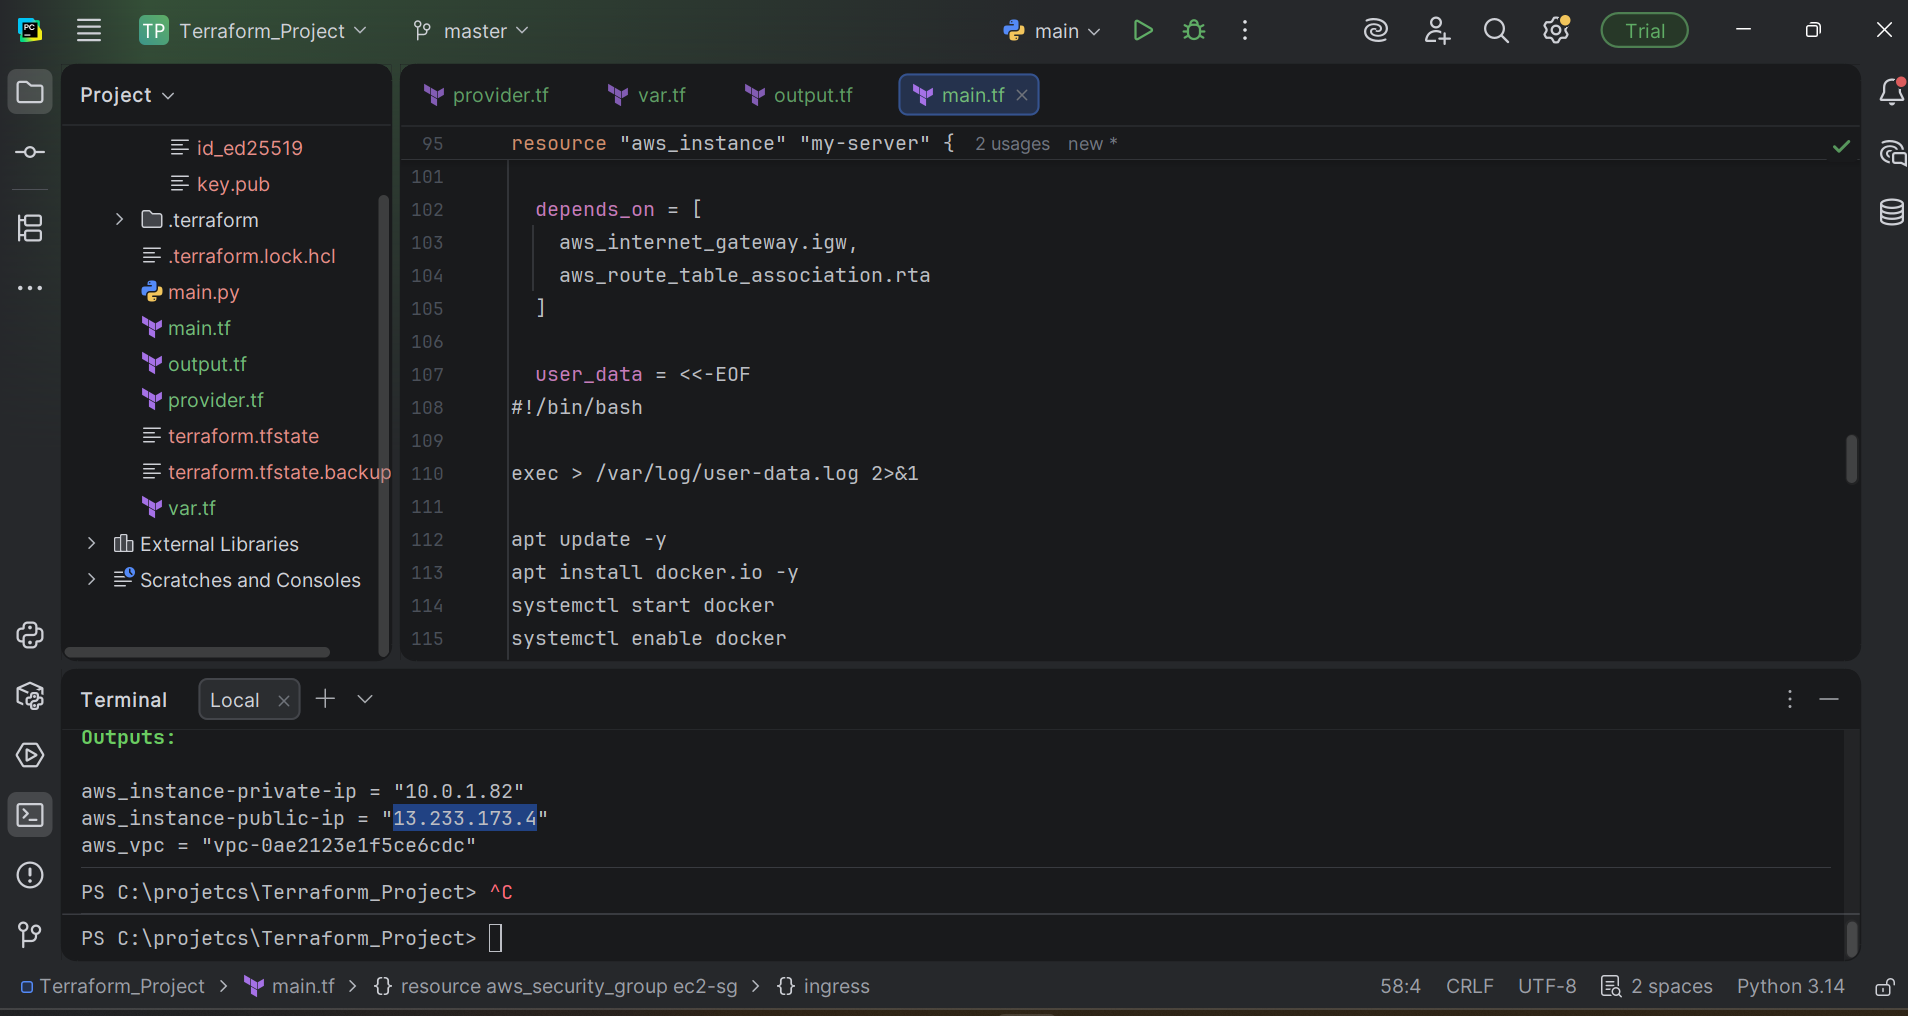Show 2 usages of my-server resource

[x=1012, y=144]
